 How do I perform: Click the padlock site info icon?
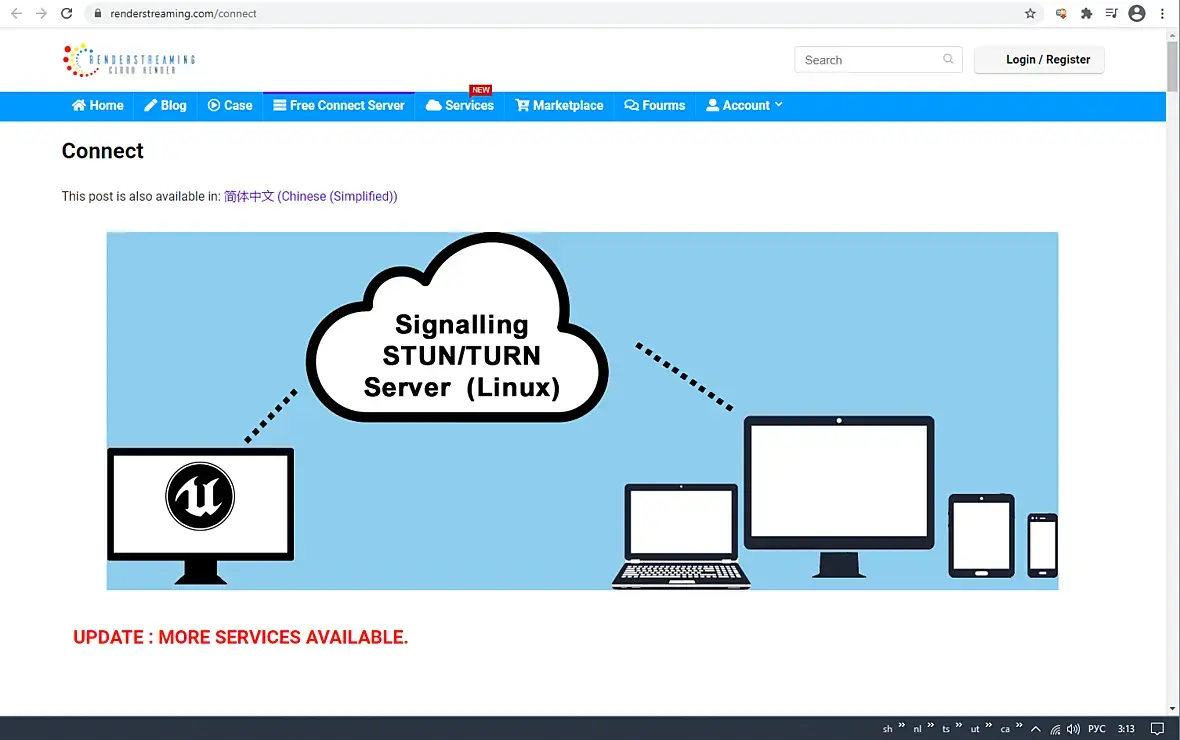tap(98, 14)
